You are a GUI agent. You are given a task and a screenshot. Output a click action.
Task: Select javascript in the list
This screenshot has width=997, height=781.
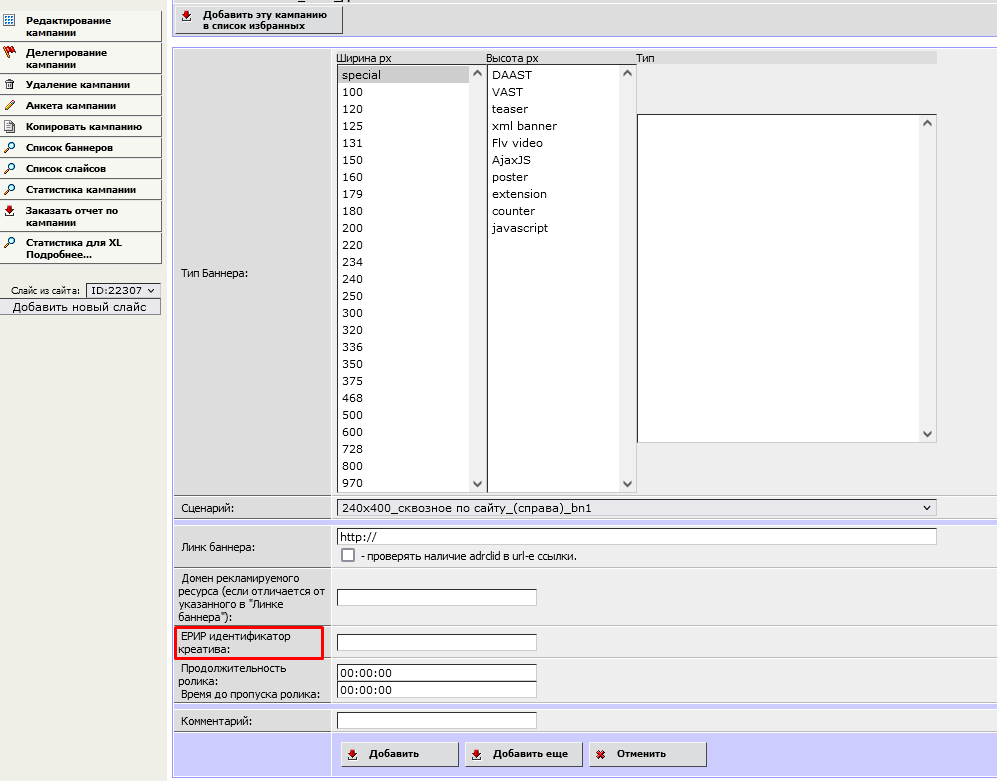coord(554,228)
